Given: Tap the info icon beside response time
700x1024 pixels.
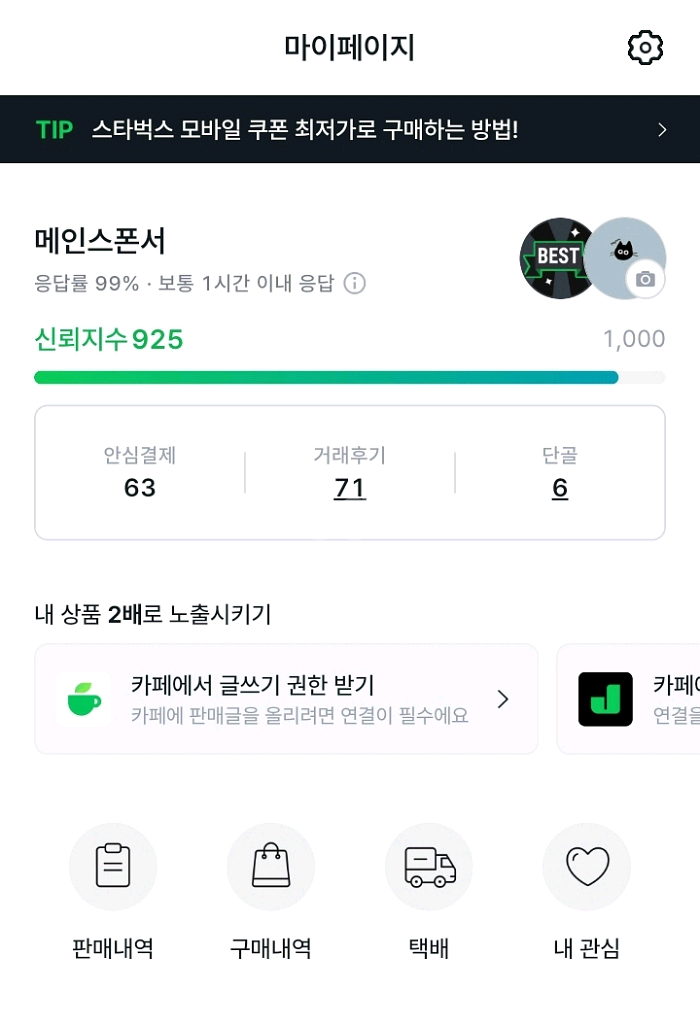Looking at the screenshot, I should pos(354,284).
